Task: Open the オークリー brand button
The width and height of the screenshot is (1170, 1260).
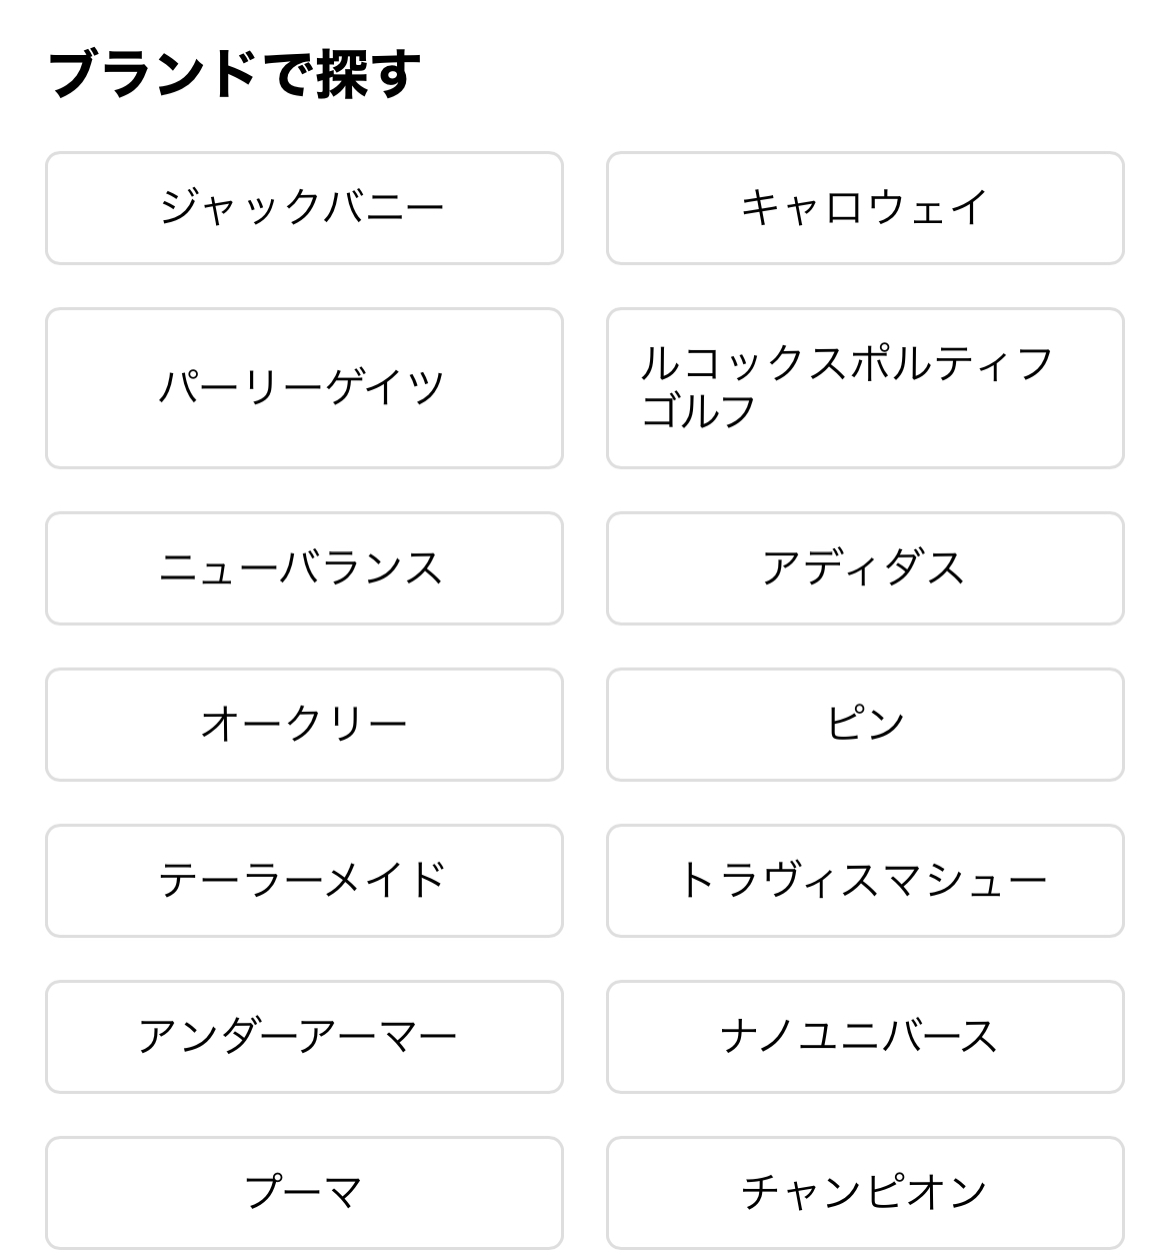Action: coord(304,724)
